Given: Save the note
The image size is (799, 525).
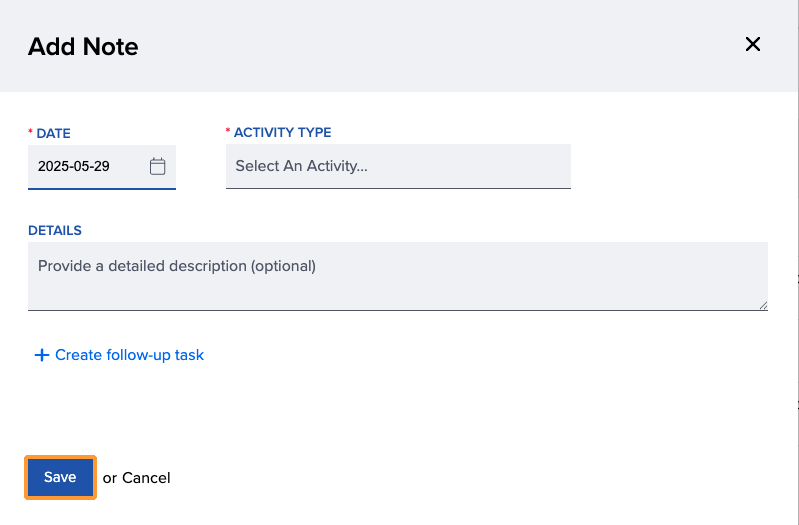Looking at the screenshot, I should [x=60, y=477].
